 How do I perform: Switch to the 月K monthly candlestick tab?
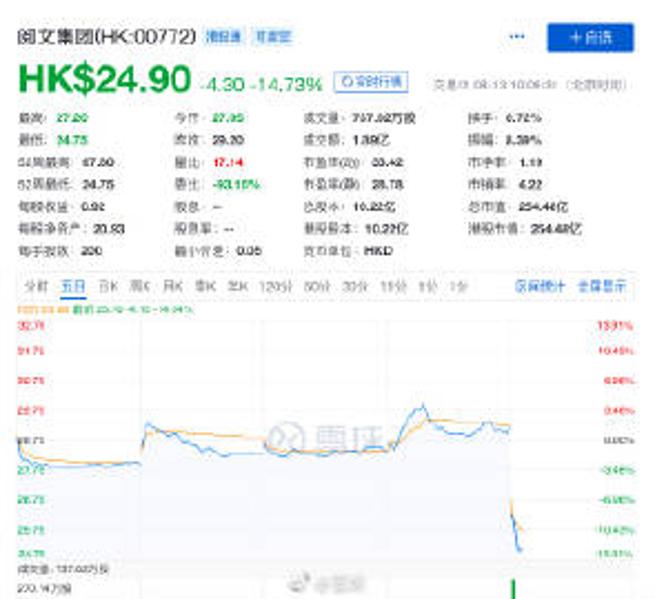point(173,286)
